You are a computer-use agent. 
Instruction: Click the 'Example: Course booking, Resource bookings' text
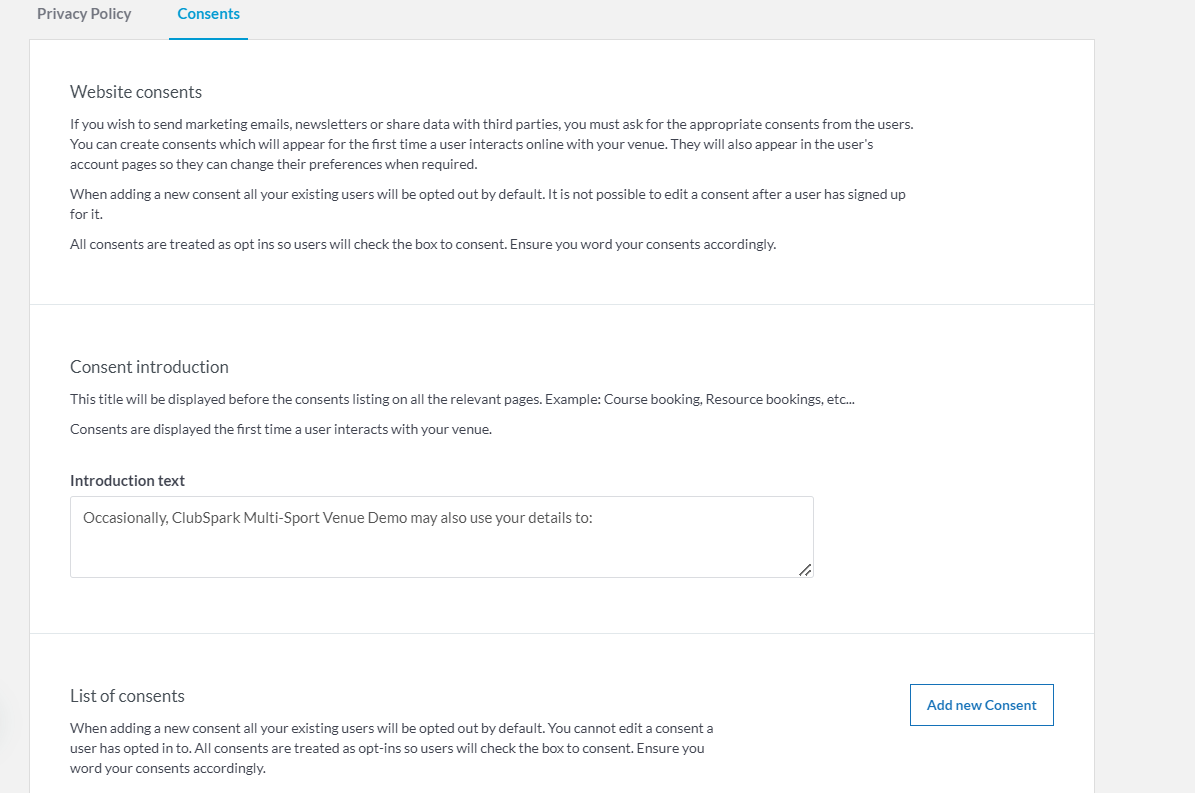[x=700, y=400]
